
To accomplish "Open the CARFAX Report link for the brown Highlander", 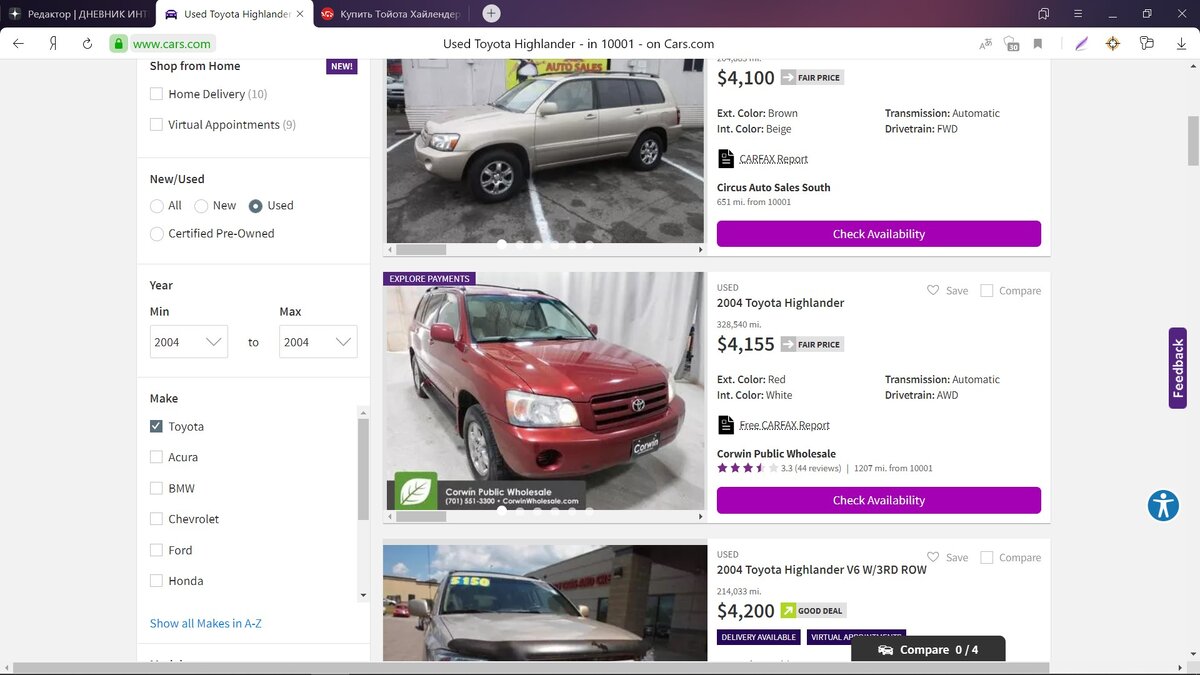I will [x=774, y=159].
